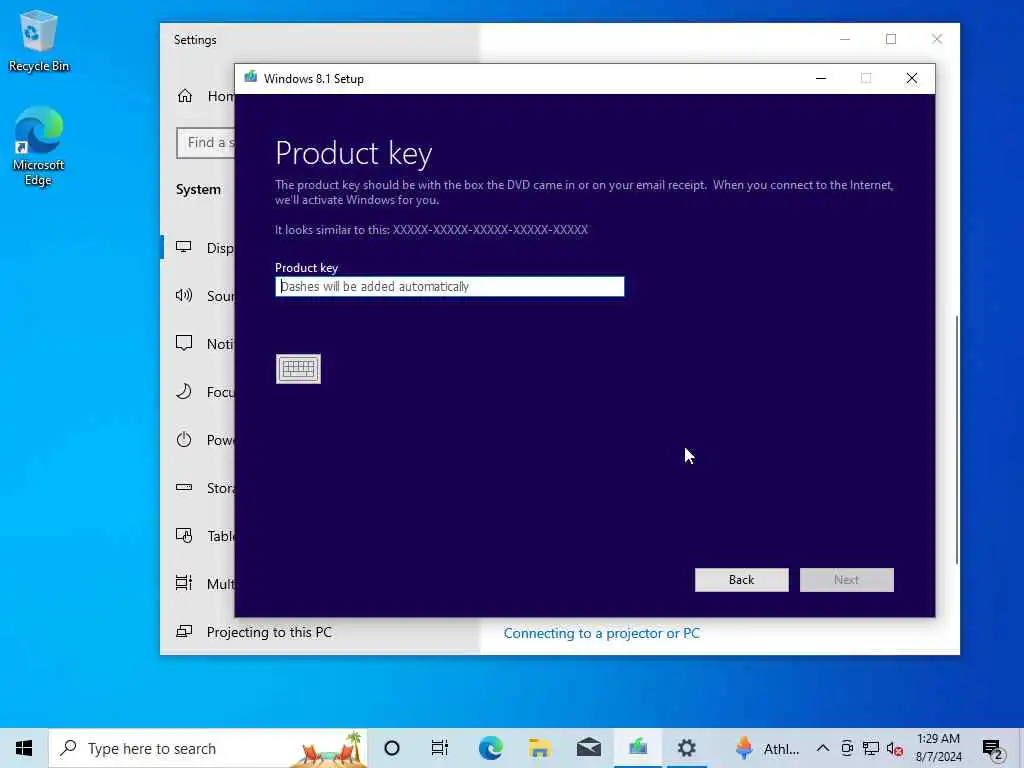The image size is (1024, 768).
Task: Maximize the Settings window
Action: tap(891, 39)
